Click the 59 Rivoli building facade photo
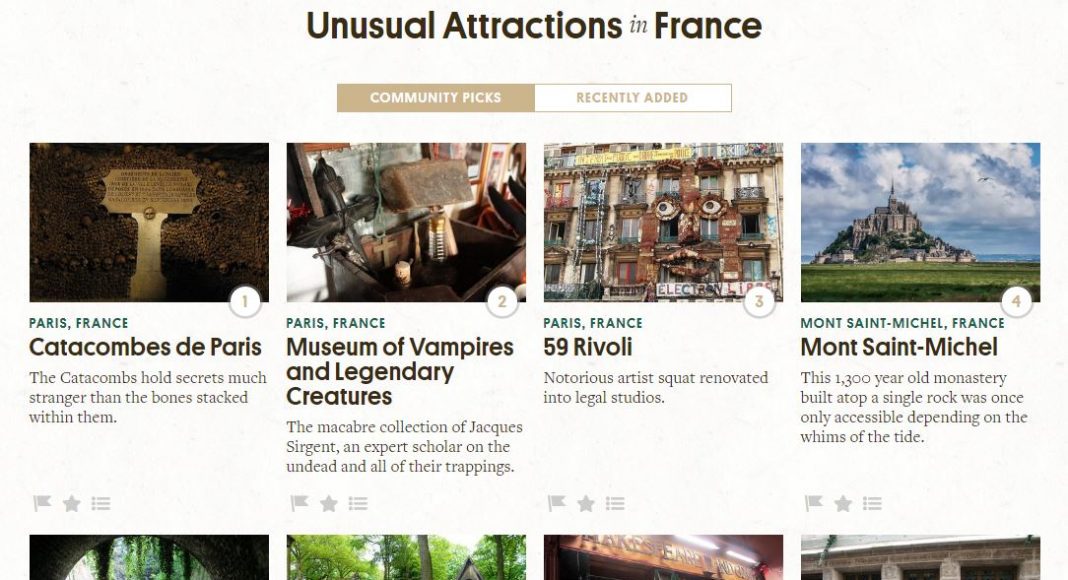Screen dimensions: 1068x580 pos(663,222)
